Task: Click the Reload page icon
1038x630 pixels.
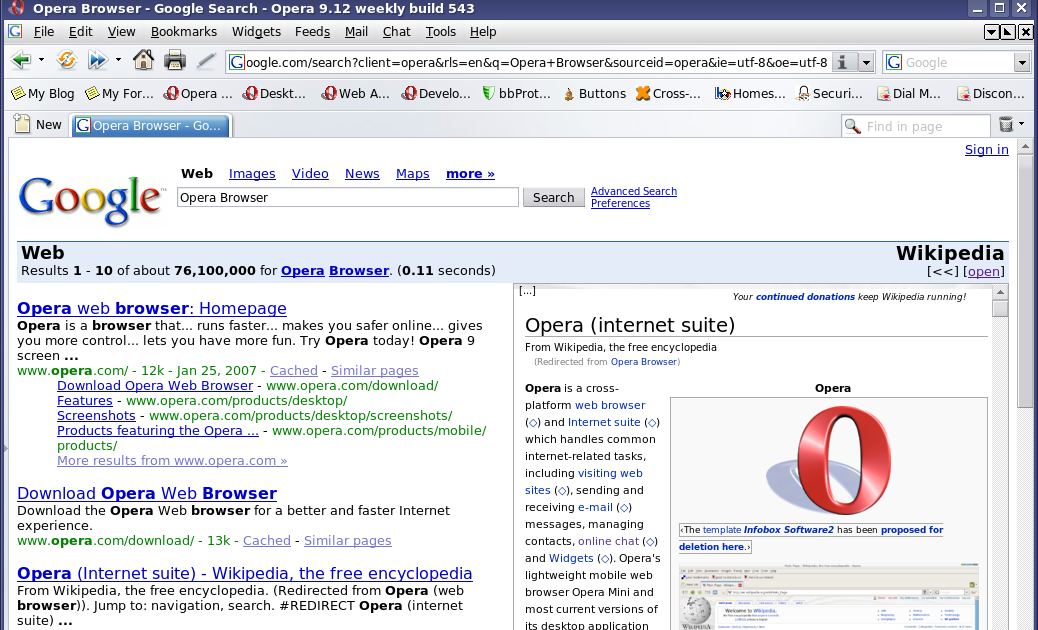Action: click(66, 61)
